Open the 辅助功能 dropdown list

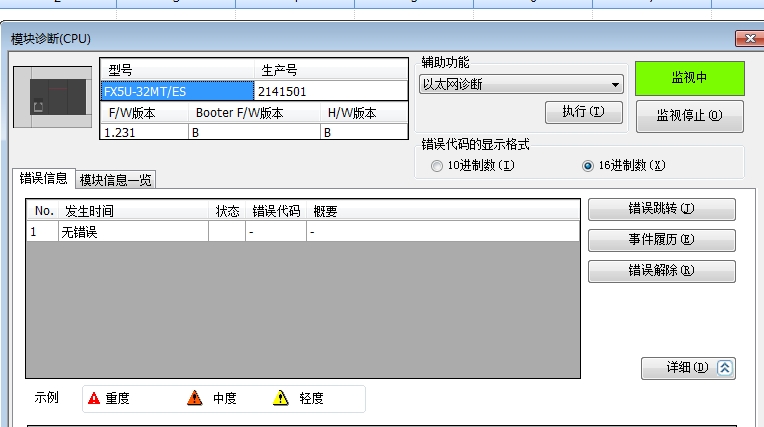616,85
